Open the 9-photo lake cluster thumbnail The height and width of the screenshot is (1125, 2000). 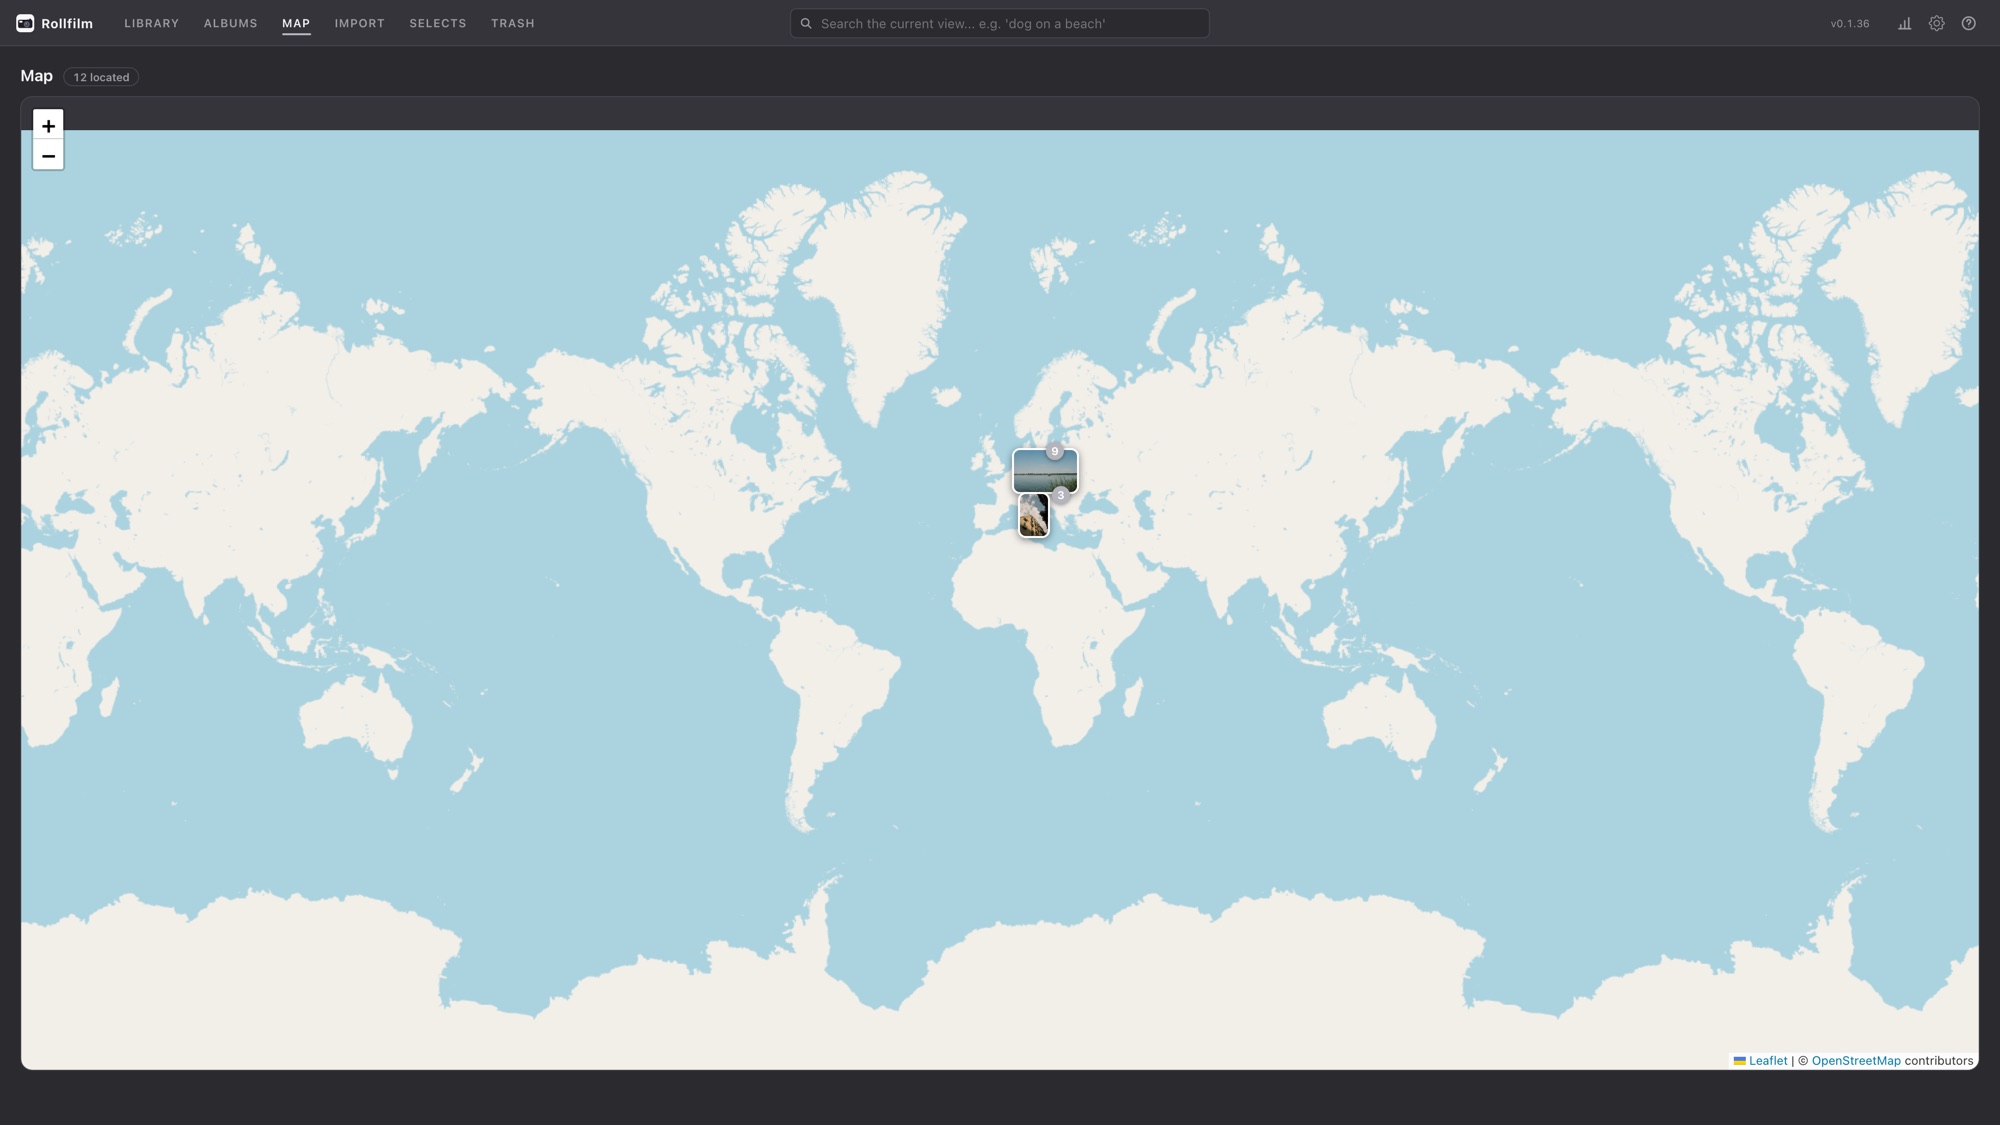1045,471
